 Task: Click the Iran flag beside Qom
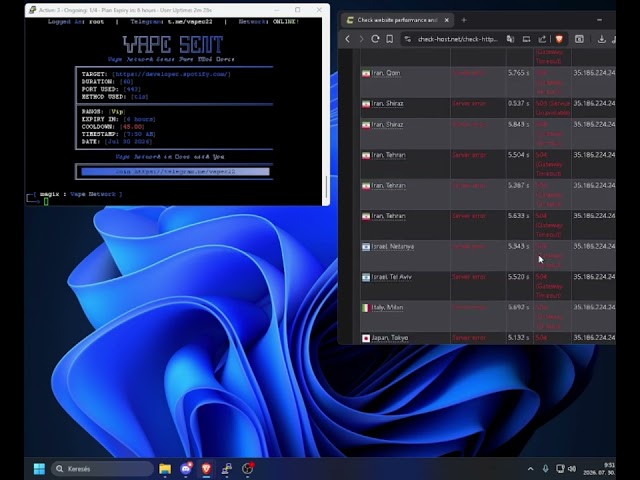coord(366,73)
